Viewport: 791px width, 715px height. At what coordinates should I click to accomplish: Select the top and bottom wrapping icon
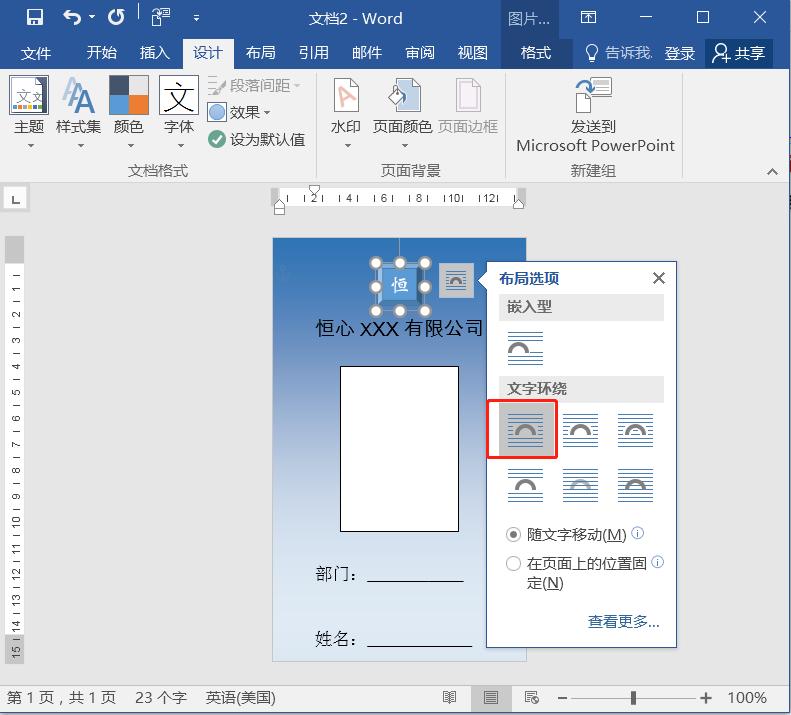click(x=525, y=485)
